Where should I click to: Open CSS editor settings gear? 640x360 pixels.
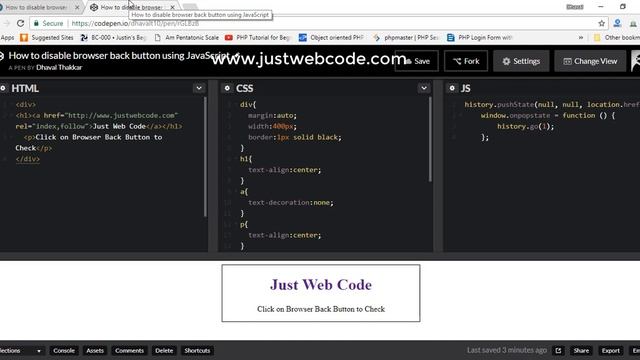point(227,88)
